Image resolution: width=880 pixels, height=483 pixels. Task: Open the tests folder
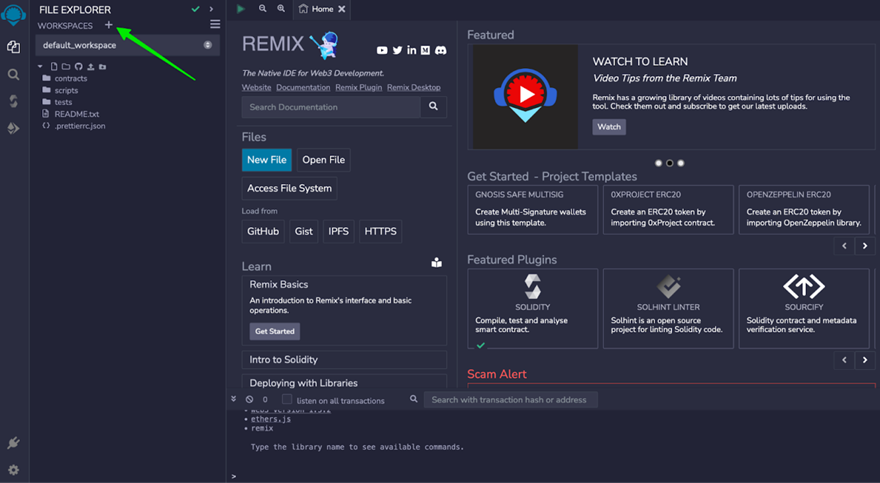click(x=63, y=102)
